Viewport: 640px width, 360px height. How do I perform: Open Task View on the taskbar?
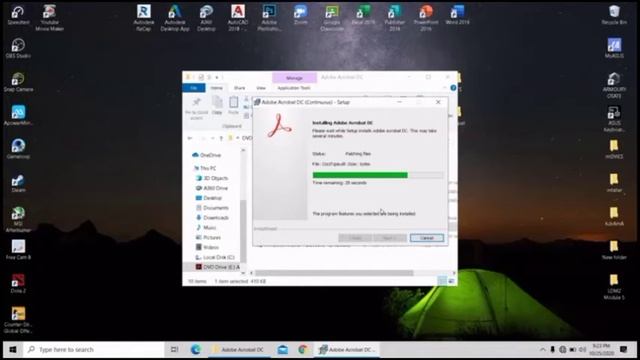[x=175, y=350]
